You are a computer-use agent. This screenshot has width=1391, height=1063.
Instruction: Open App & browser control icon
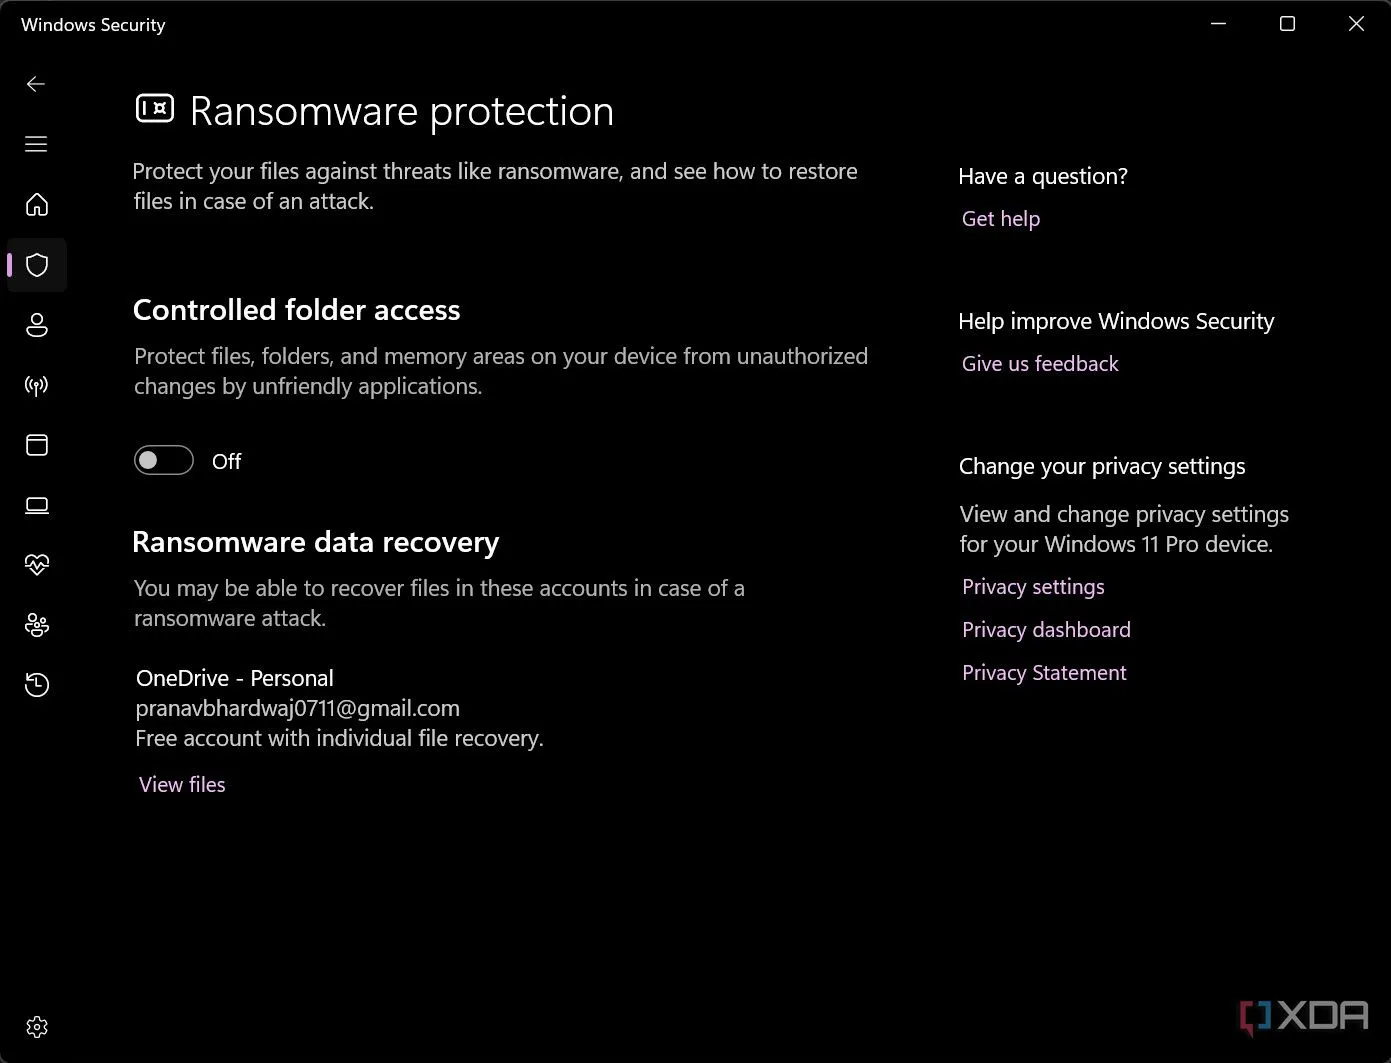point(37,445)
